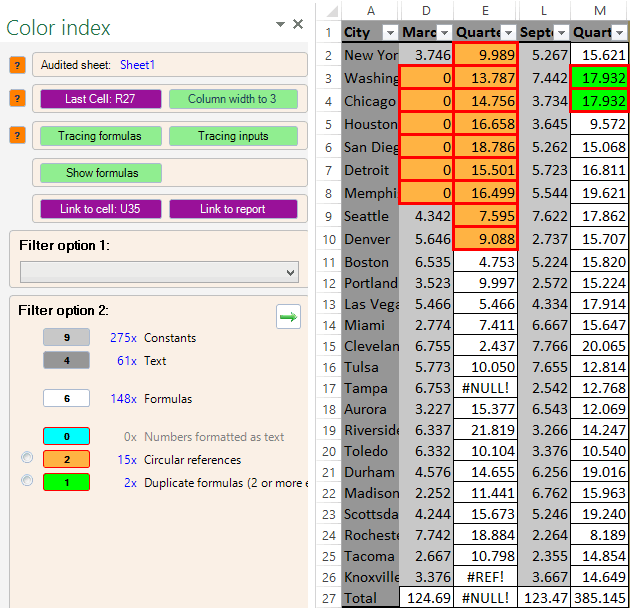The width and height of the screenshot is (630, 608).
Task: Click the 20.065 cell in Cleveland row
Action: pyautogui.click(x=599, y=346)
